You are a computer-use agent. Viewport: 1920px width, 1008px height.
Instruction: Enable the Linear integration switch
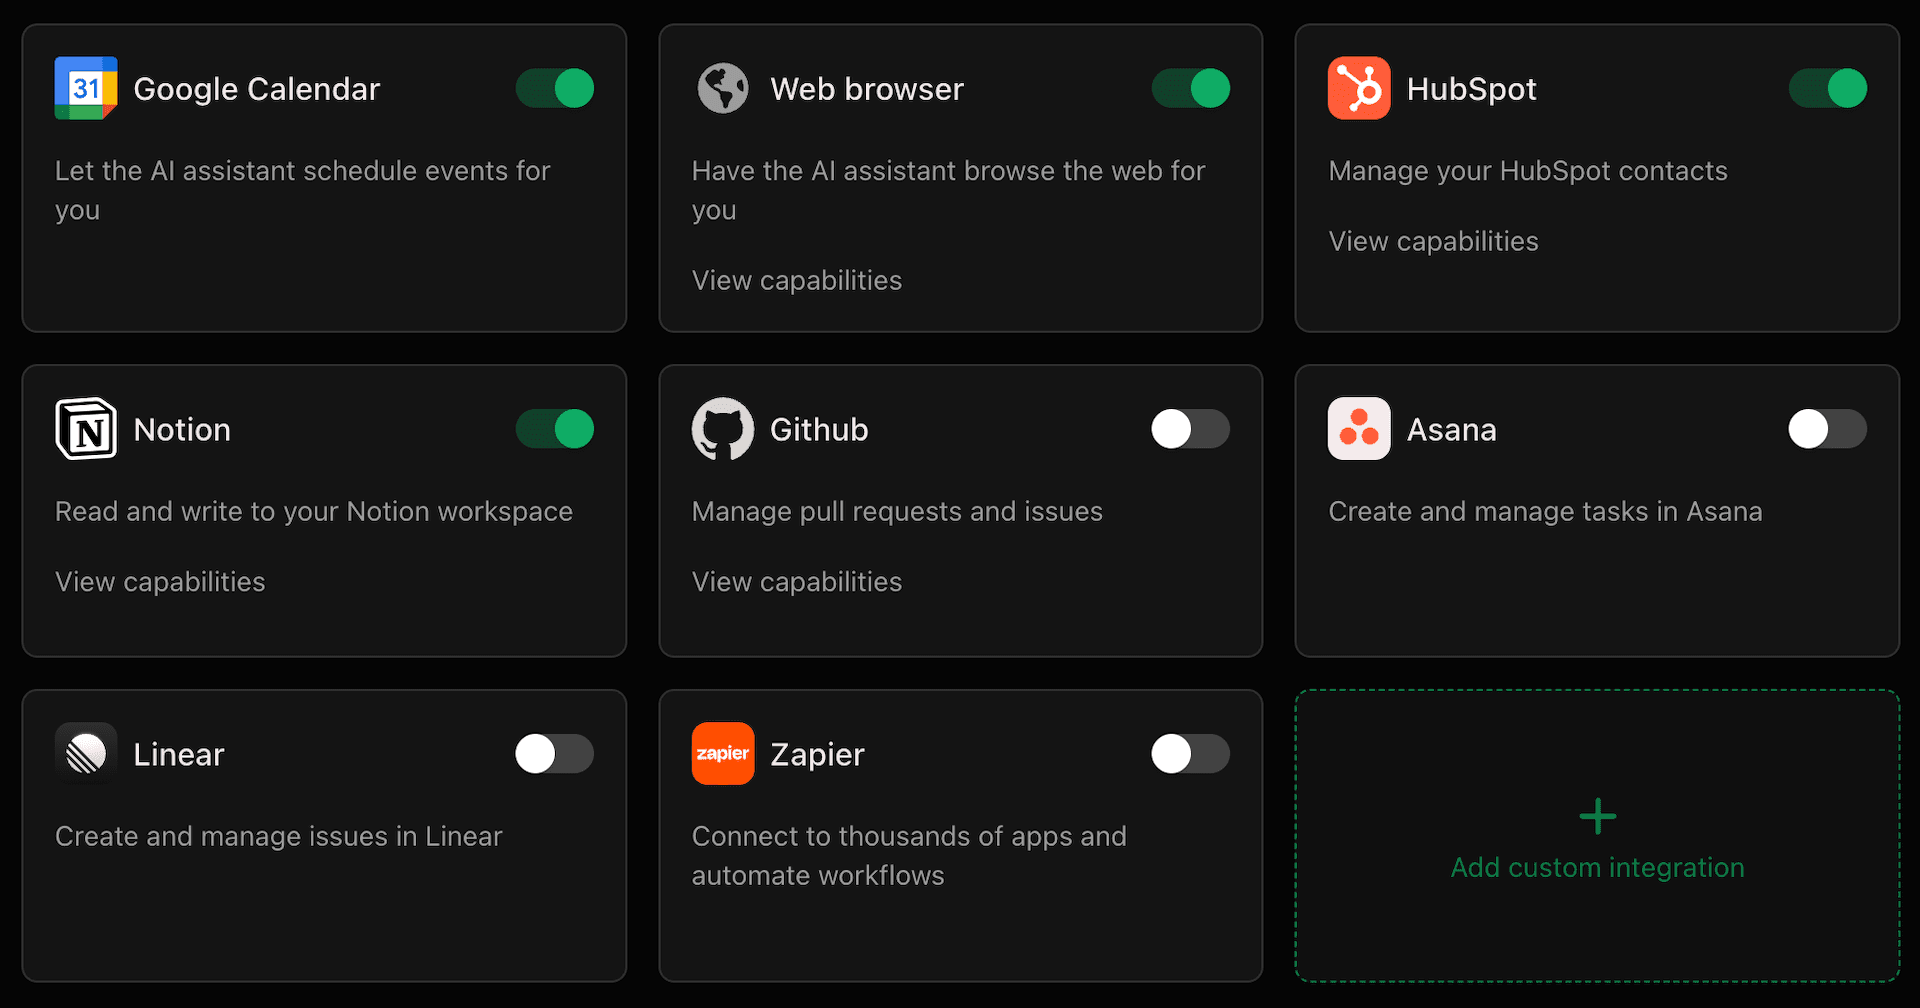555,754
